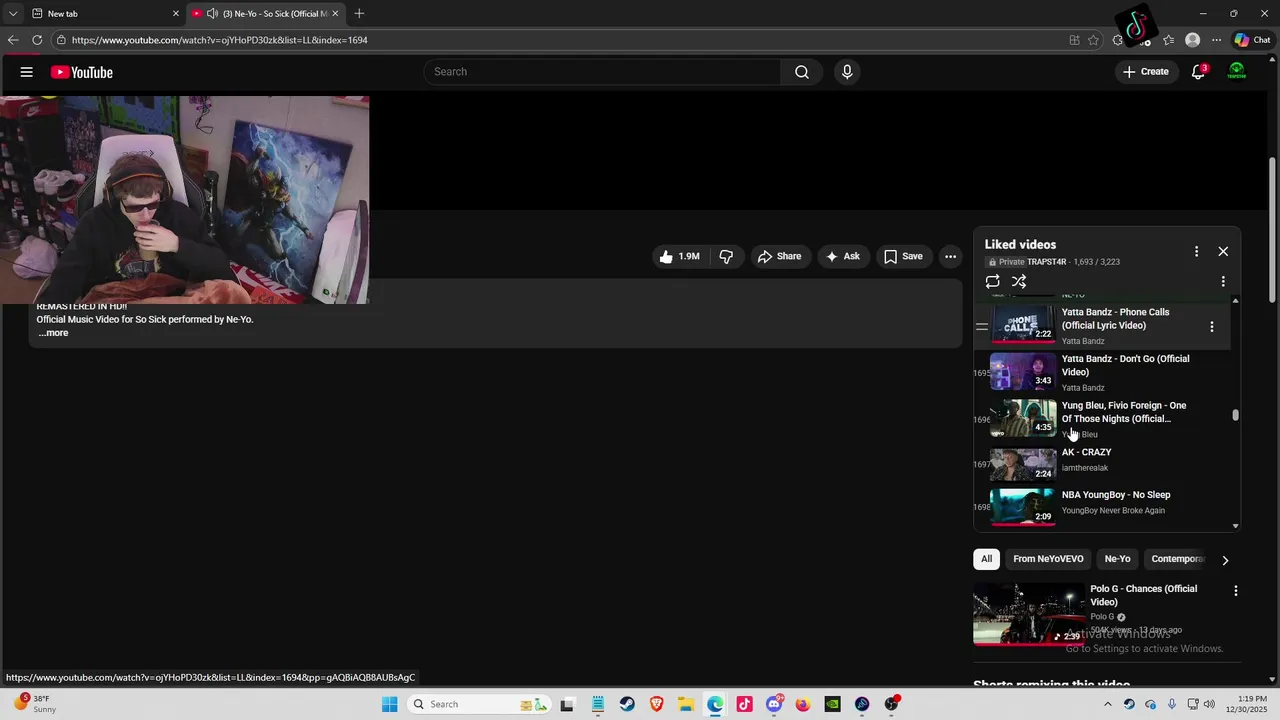This screenshot has width=1280, height=720.
Task: Expand description with ...more
Action: pyautogui.click(x=53, y=333)
